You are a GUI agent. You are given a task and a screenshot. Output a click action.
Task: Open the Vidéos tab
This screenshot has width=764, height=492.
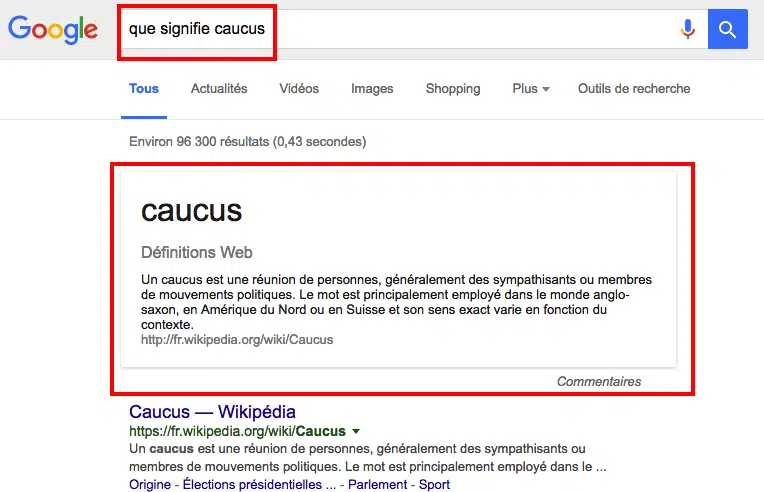299,89
